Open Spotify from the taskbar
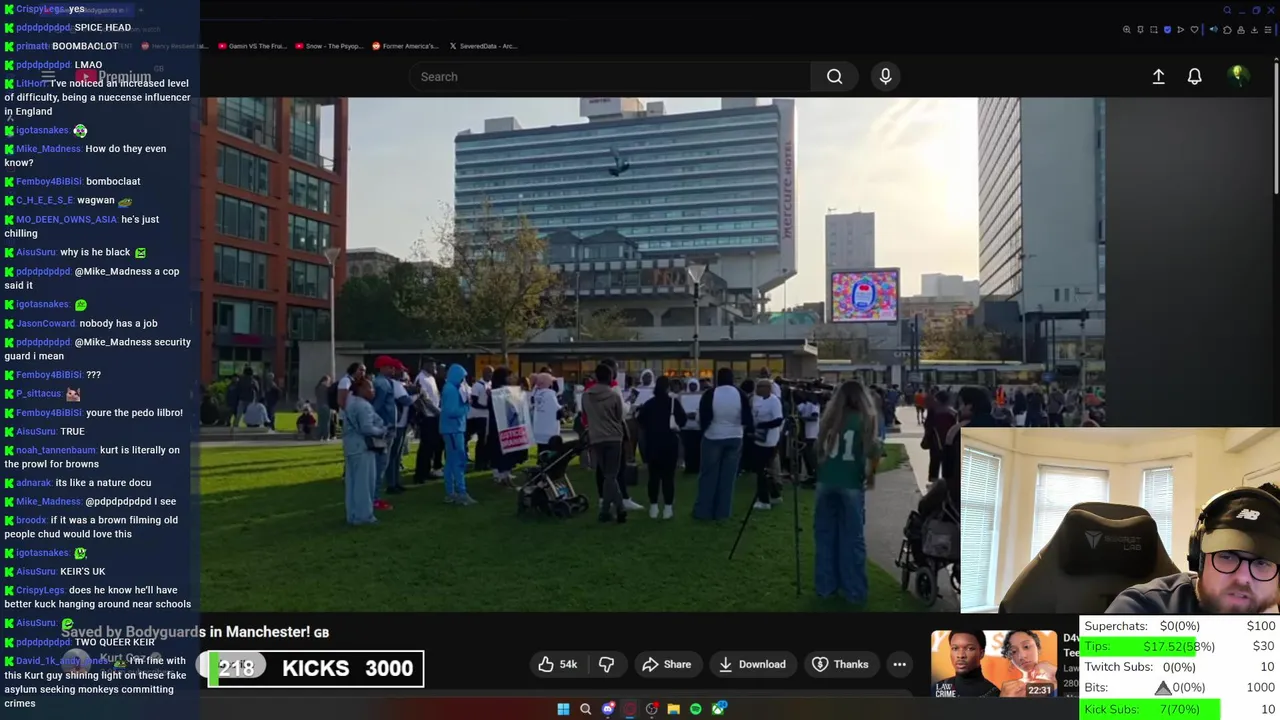1280x720 pixels. pos(696,709)
